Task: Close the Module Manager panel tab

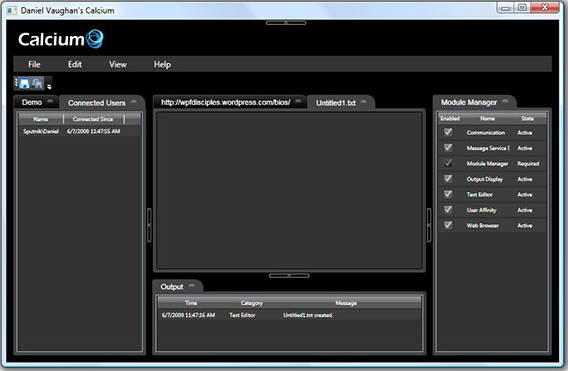Action: coord(505,101)
